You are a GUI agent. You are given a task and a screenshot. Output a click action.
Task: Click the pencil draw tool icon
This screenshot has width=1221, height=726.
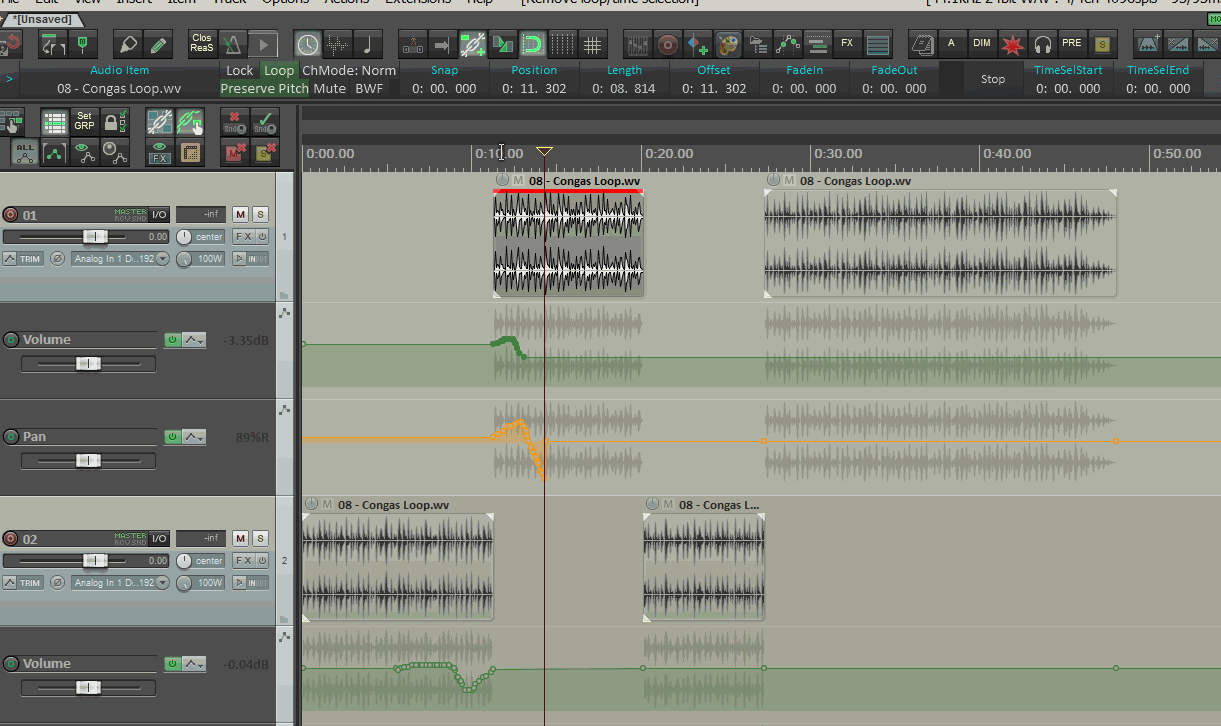click(158, 44)
